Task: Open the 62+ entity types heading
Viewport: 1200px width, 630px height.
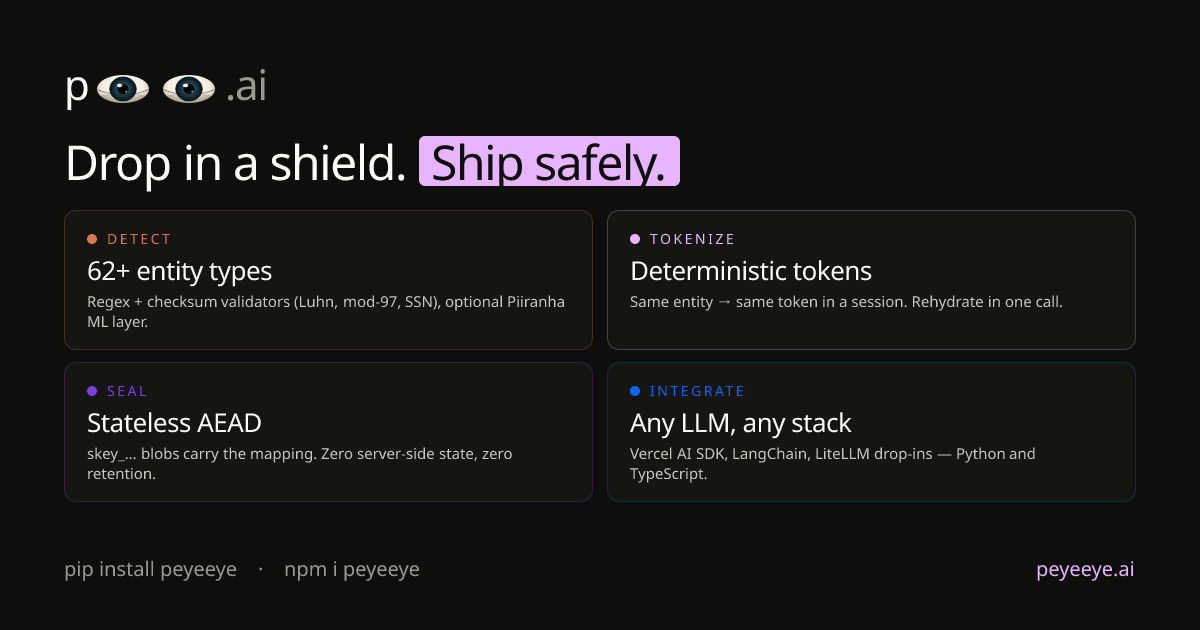Action: click(180, 271)
